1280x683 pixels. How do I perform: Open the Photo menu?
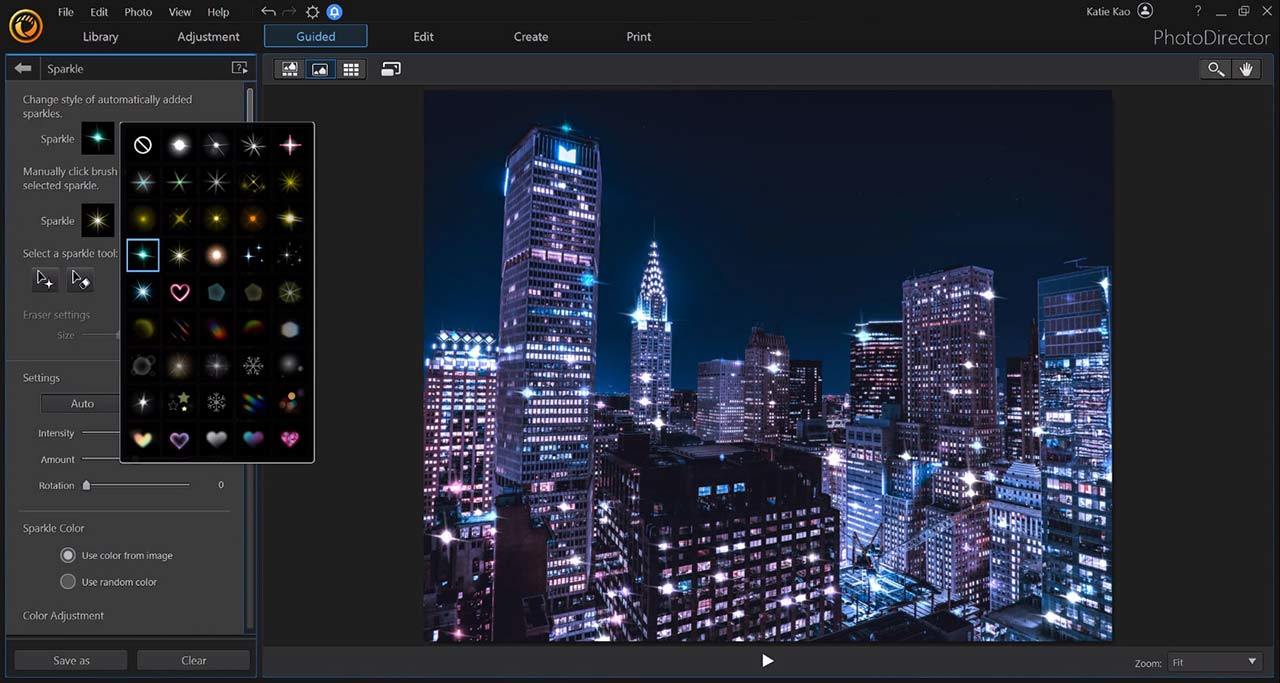click(138, 12)
